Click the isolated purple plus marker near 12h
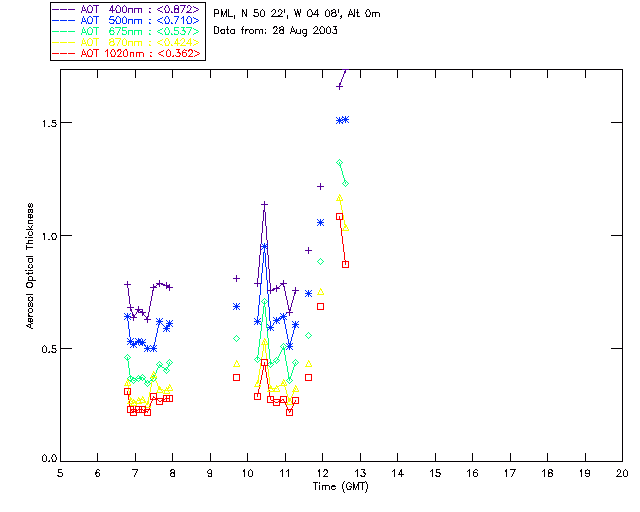Image resolution: width=640 pixels, height=512 pixels. pyautogui.click(x=321, y=187)
